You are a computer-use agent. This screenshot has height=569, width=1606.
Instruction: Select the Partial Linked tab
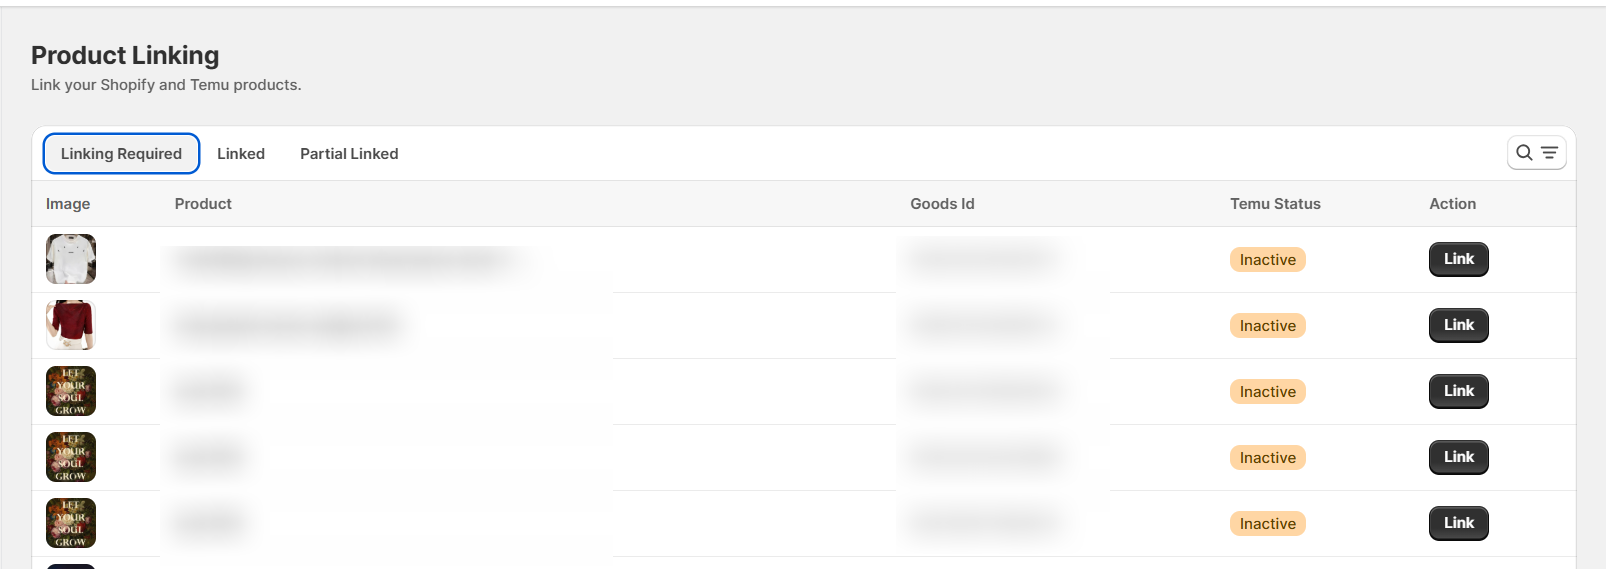coord(349,154)
